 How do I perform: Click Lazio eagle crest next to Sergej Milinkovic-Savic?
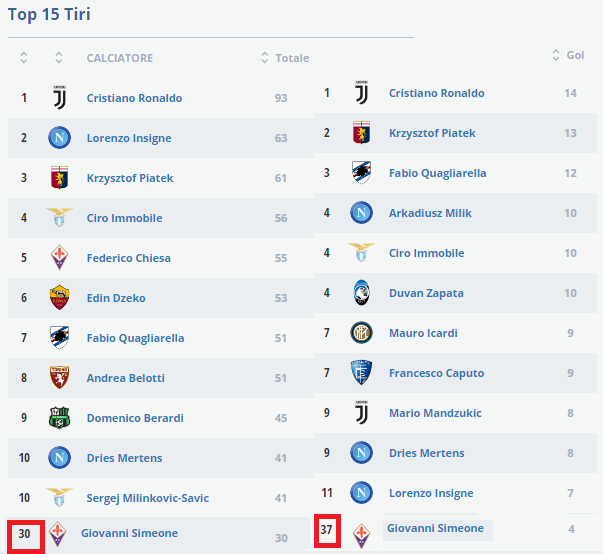click(59, 498)
